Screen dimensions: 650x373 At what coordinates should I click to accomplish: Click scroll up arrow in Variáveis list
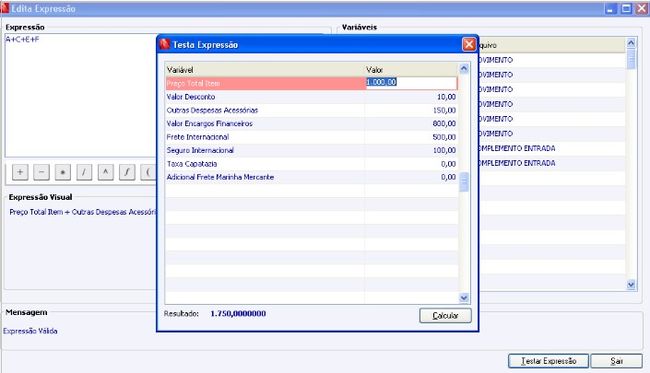pyautogui.click(x=631, y=43)
